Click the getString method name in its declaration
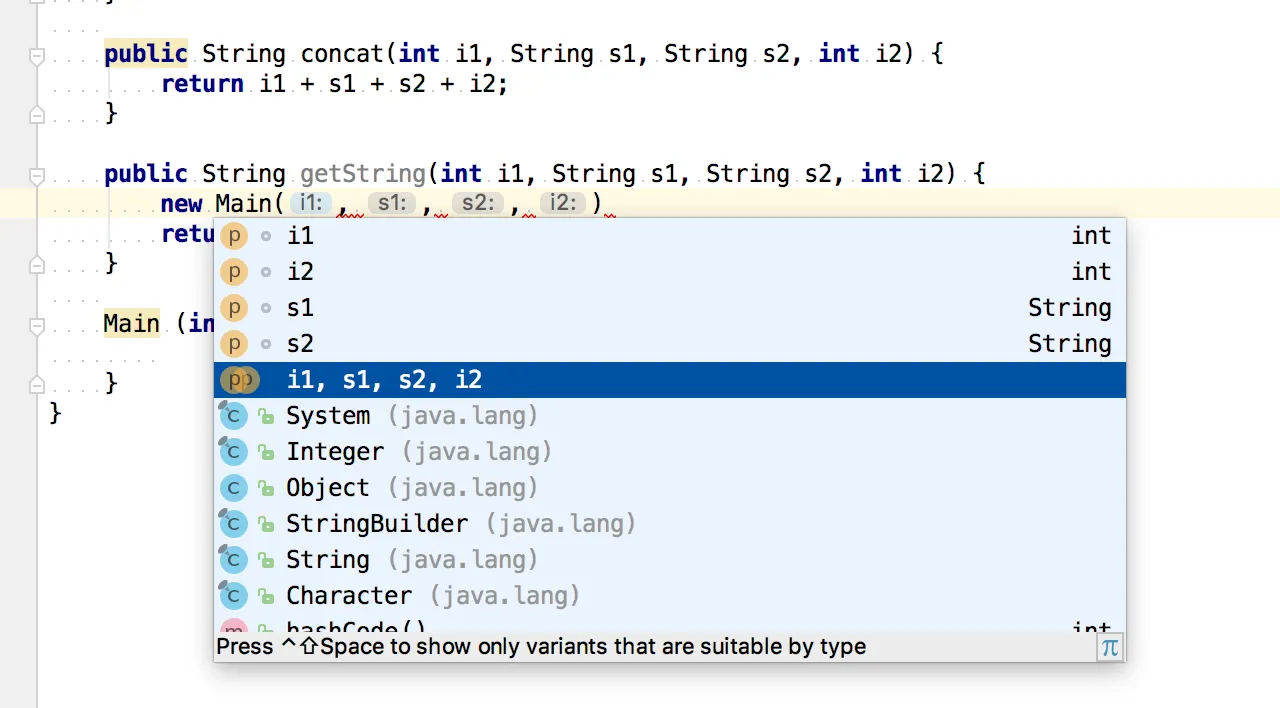Screen dimensions: 1280x708 point(363,174)
